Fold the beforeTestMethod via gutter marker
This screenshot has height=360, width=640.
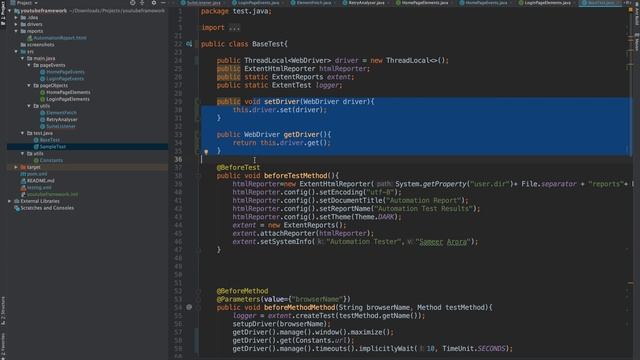tap(198, 176)
